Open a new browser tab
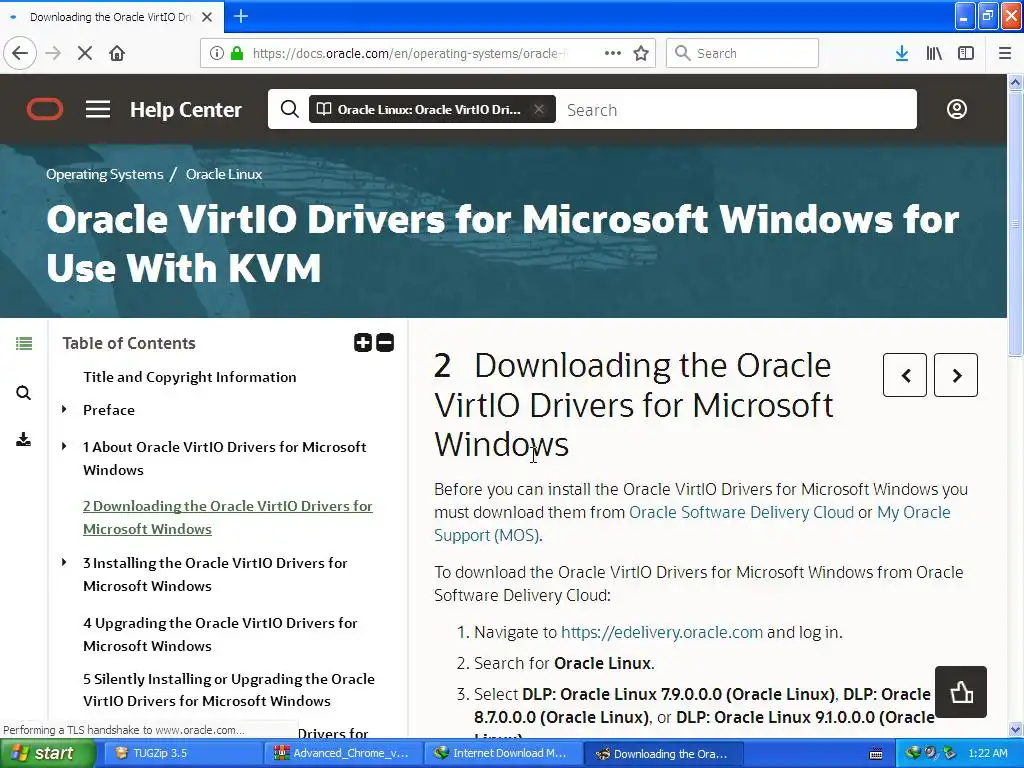This screenshot has width=1024, height=768. [241, 16]
